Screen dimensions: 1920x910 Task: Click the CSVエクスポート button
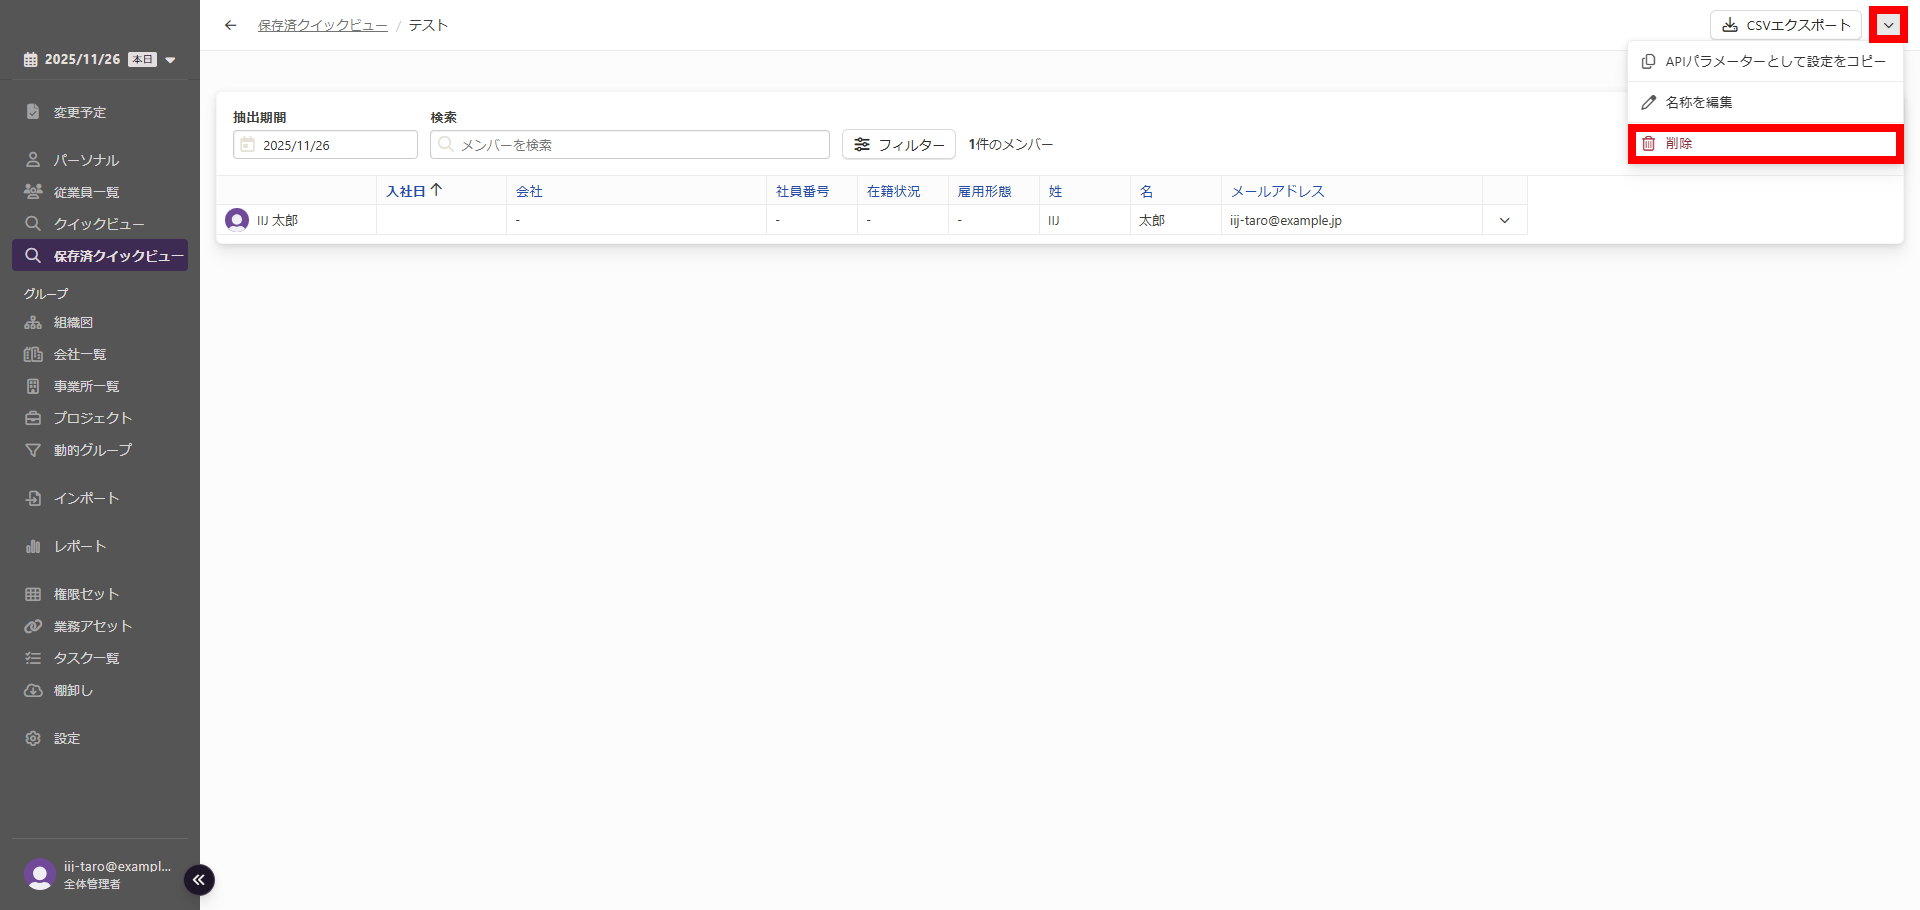(1785, 25)
